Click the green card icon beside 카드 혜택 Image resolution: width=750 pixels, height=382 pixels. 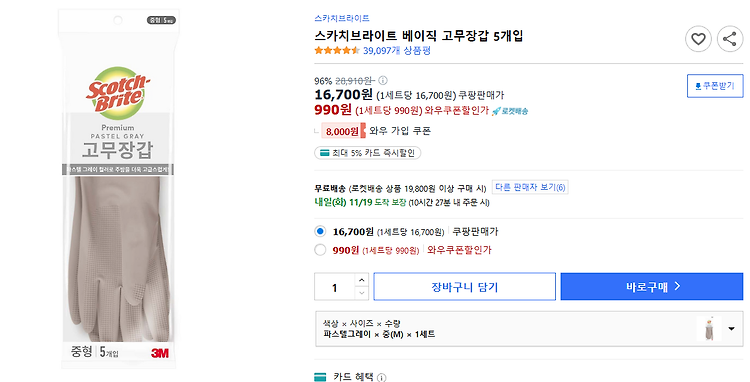pos(320,377)
